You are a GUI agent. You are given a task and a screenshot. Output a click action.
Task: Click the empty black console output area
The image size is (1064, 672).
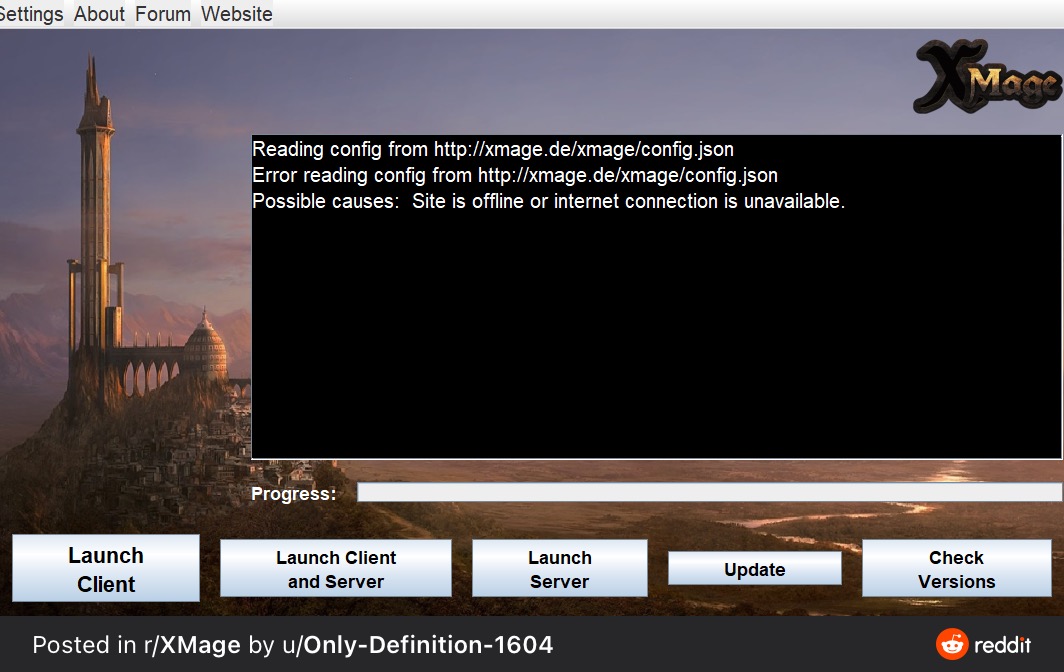point(655,340)
